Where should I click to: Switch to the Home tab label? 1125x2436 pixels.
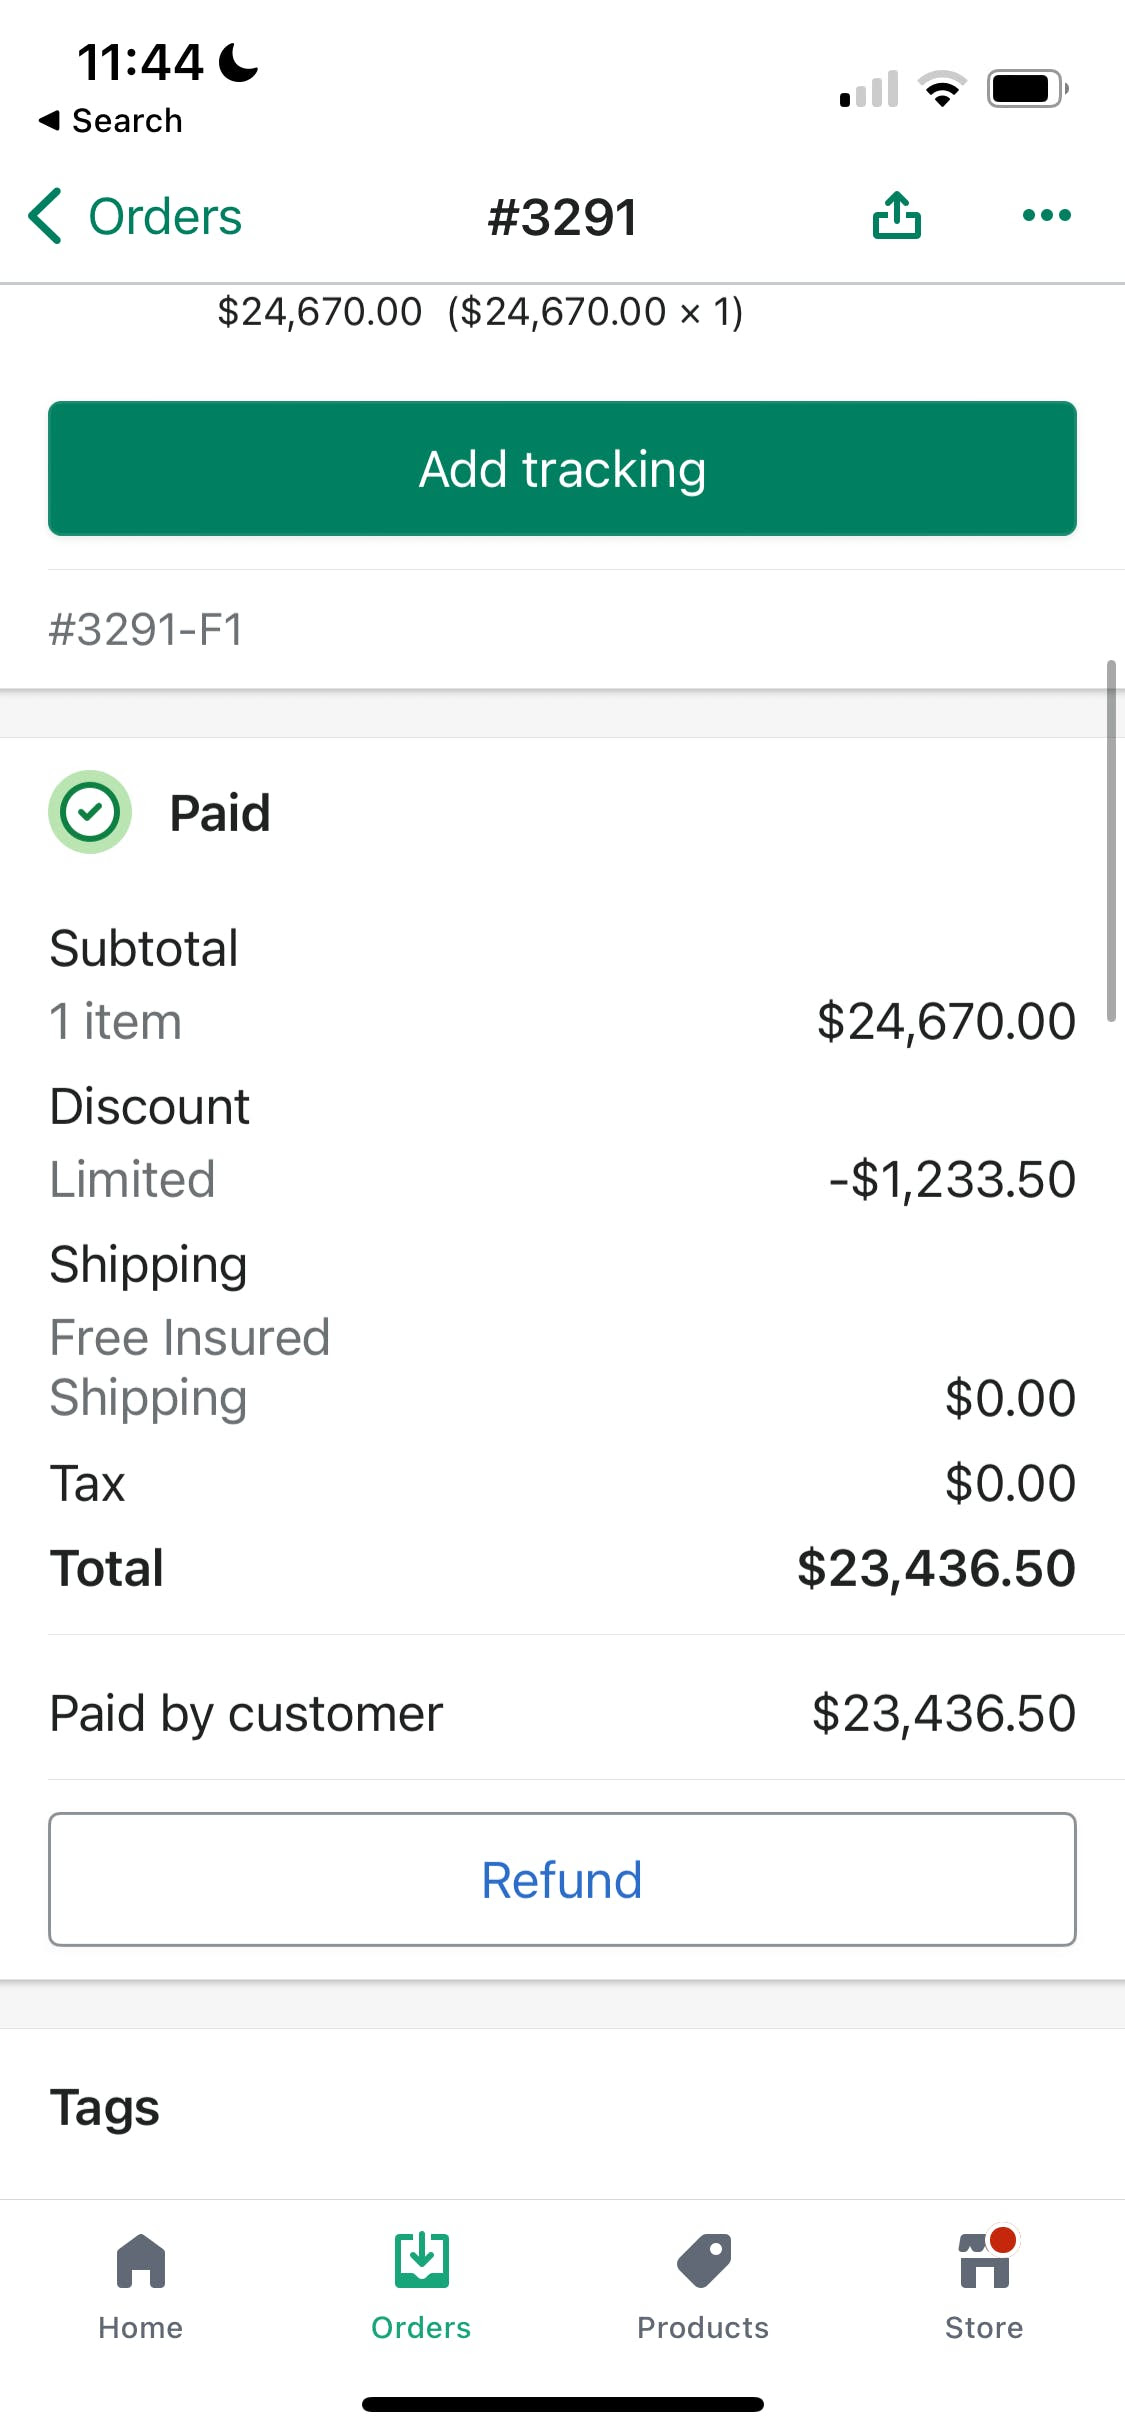[141, 2328]
